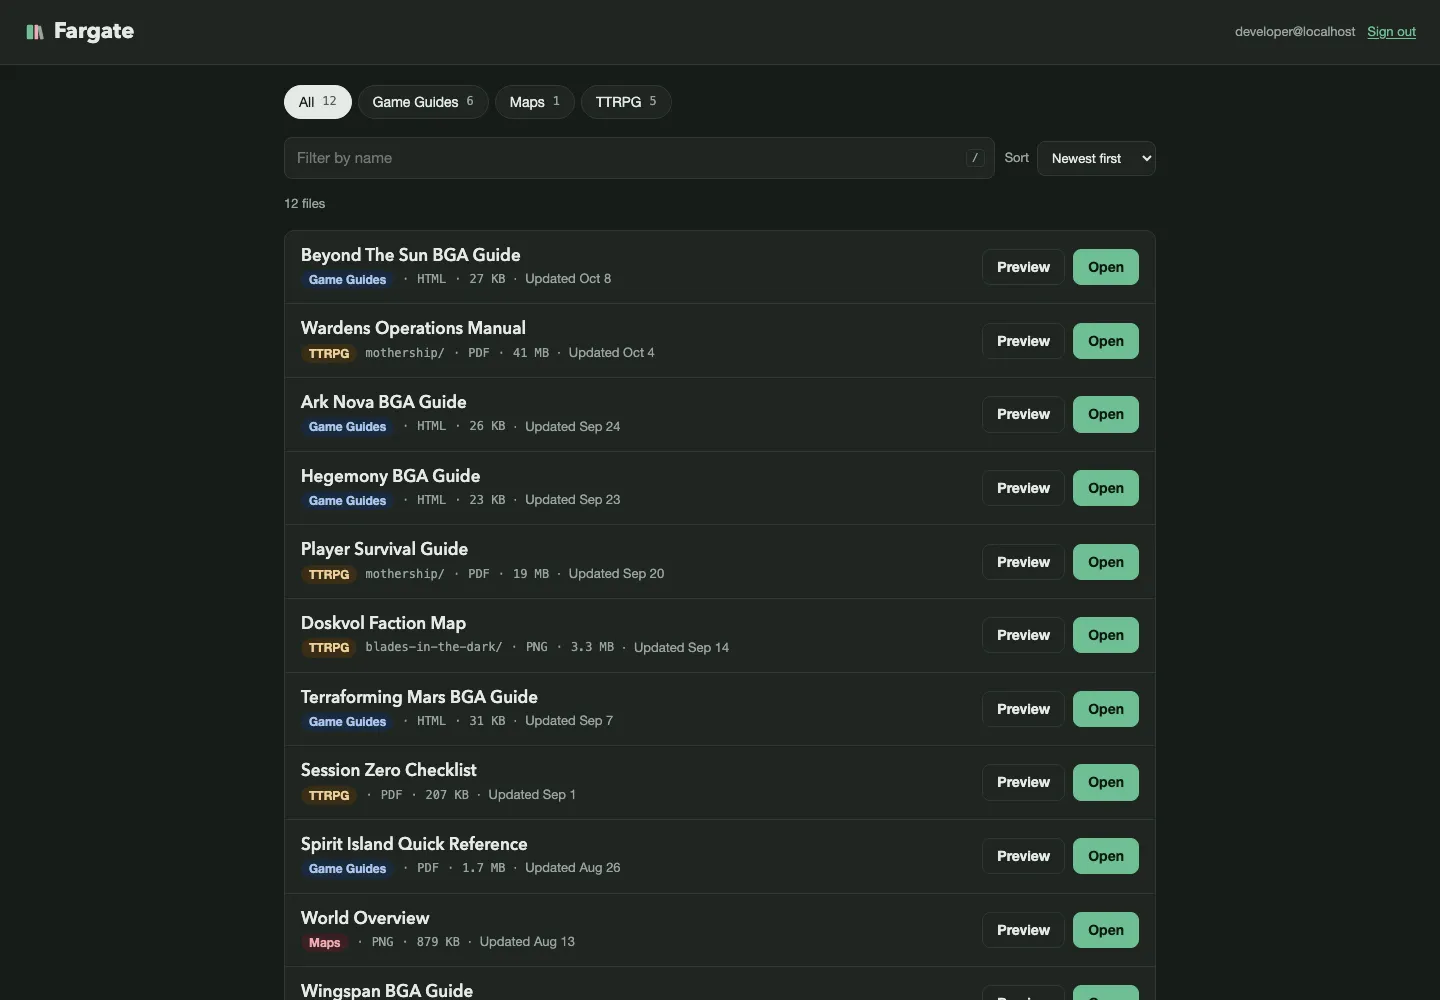
Task: Preview Ark Nova BGA Guide
Action: (x=1023, y=414)
